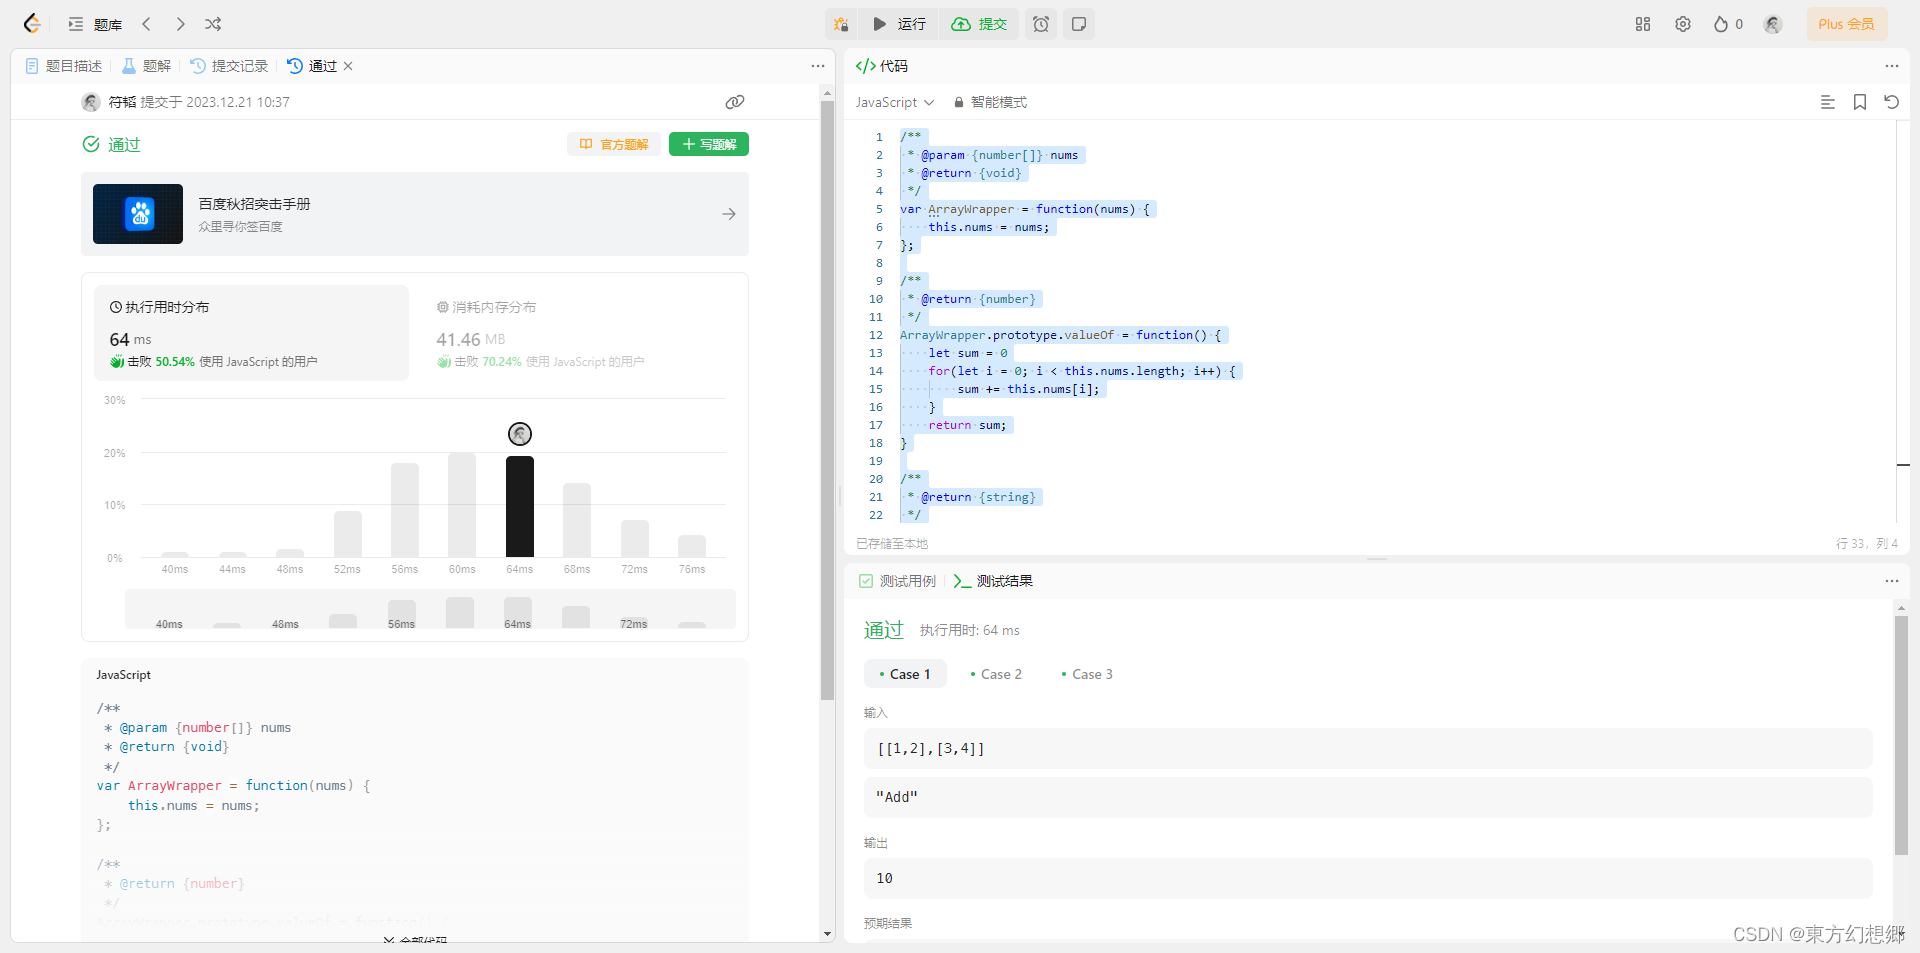Switch to 题目描述 tab
Viewport: 1920px width, 953px height.
tap(64, 66)
